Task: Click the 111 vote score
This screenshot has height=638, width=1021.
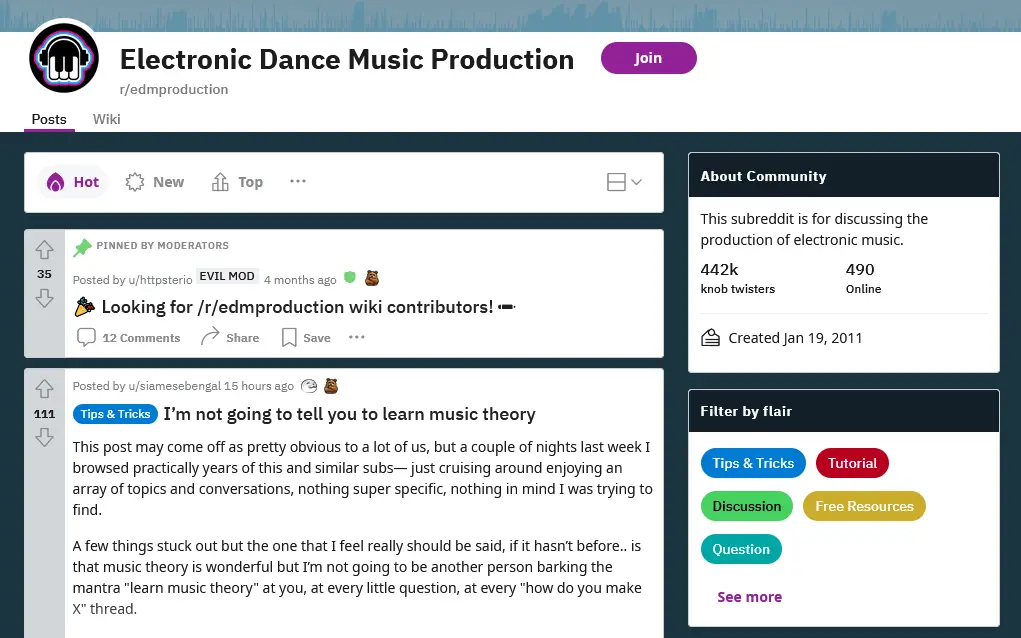Action: (44, 414)
